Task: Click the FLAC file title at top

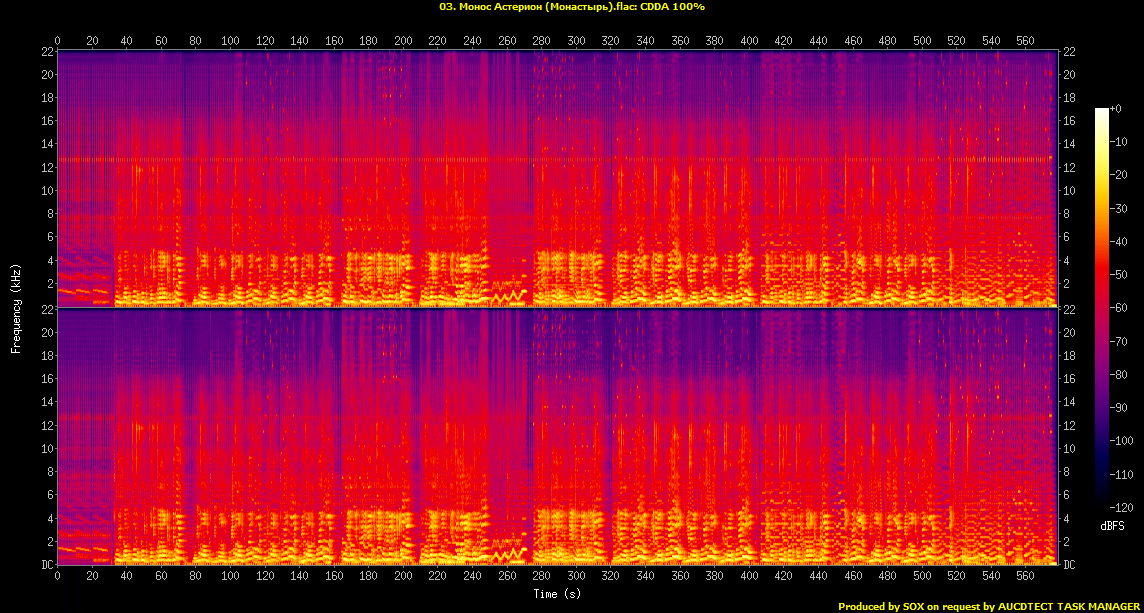Action: coord(572,7)
